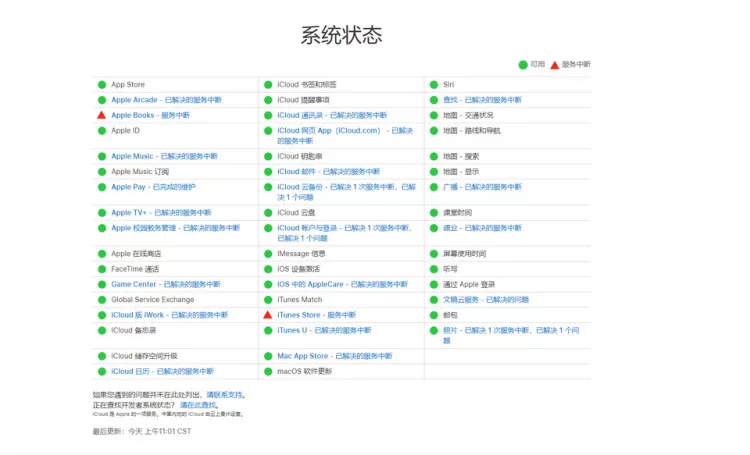Viewport: 750px width, 455px height.
Task: Open the 课业 resolved outage link
Action: pos(482,228)
